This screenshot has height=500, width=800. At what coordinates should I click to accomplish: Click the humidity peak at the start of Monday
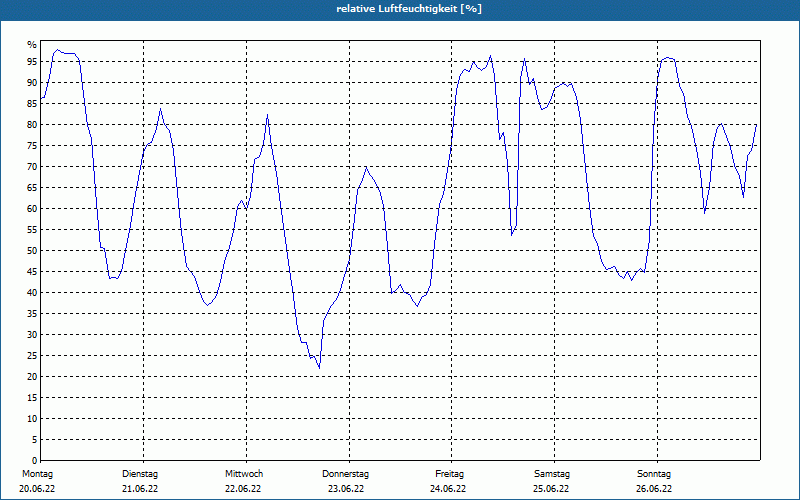tap(57, 50)
